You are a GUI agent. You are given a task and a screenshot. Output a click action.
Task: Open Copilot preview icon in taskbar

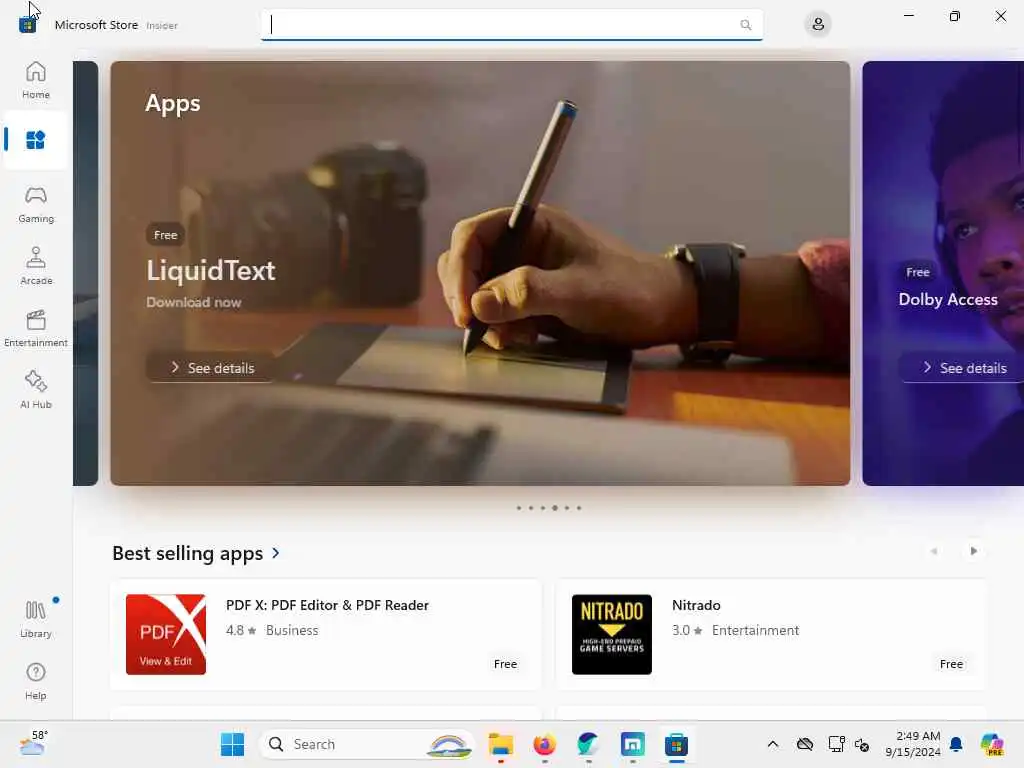[x=992, y=744]
